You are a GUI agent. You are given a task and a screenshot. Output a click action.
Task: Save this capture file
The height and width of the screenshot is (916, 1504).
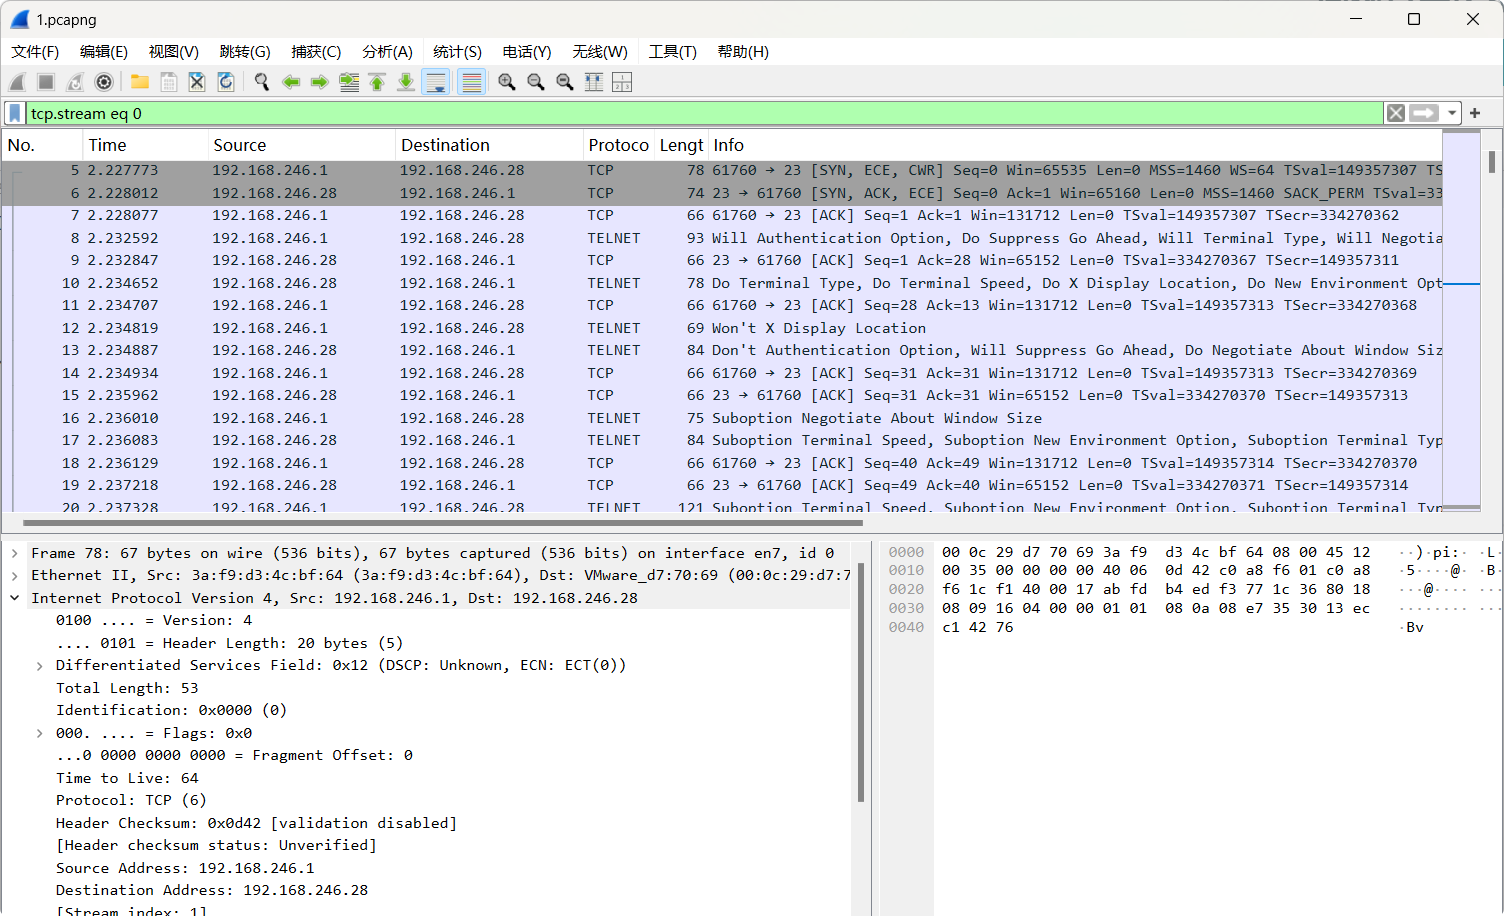[169, 82]
